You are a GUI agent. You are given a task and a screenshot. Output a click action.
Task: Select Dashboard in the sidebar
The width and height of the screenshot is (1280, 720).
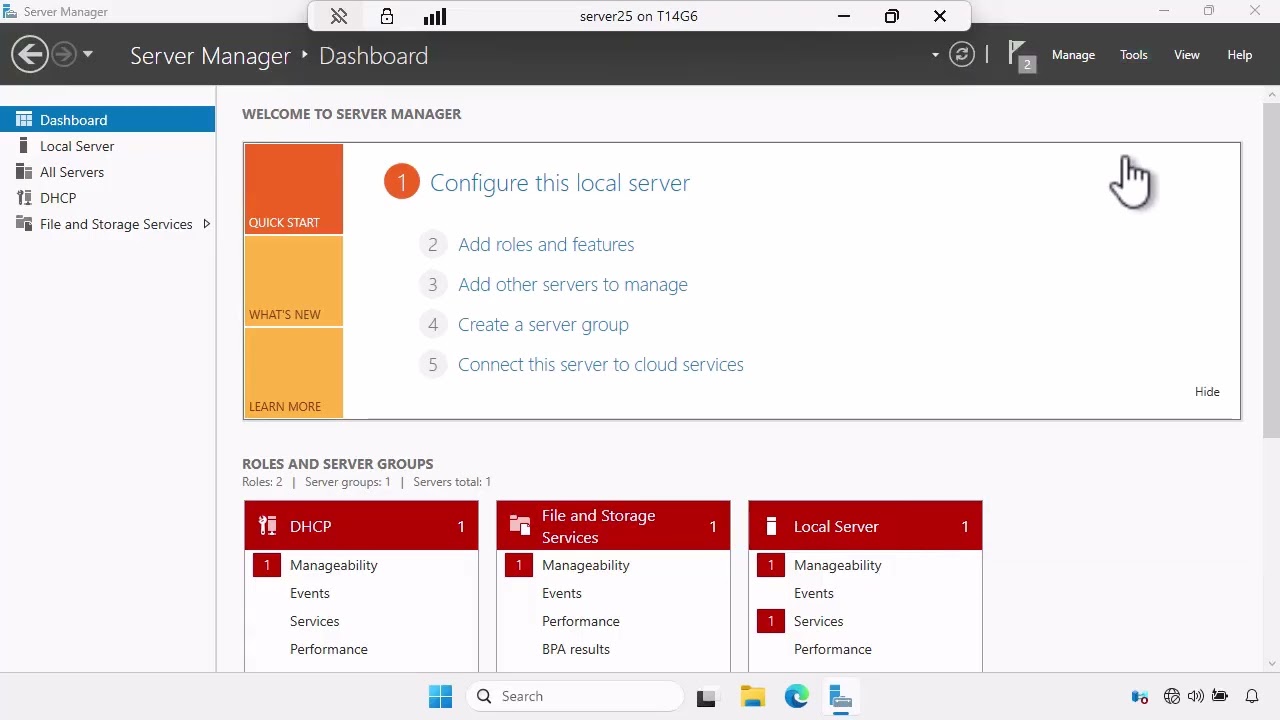click(107, 120)
